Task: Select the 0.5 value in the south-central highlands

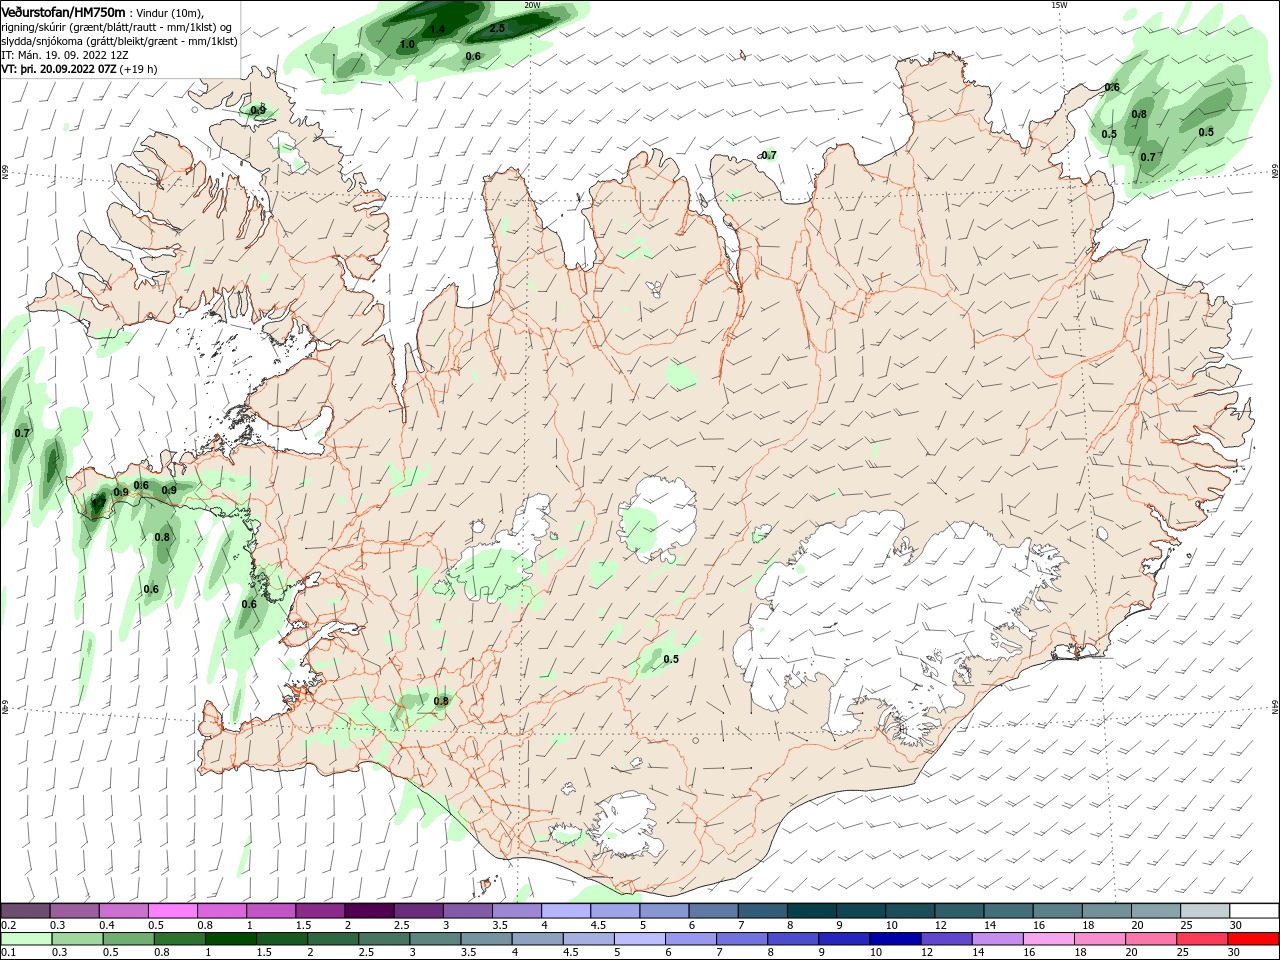Action: [671, 659]
